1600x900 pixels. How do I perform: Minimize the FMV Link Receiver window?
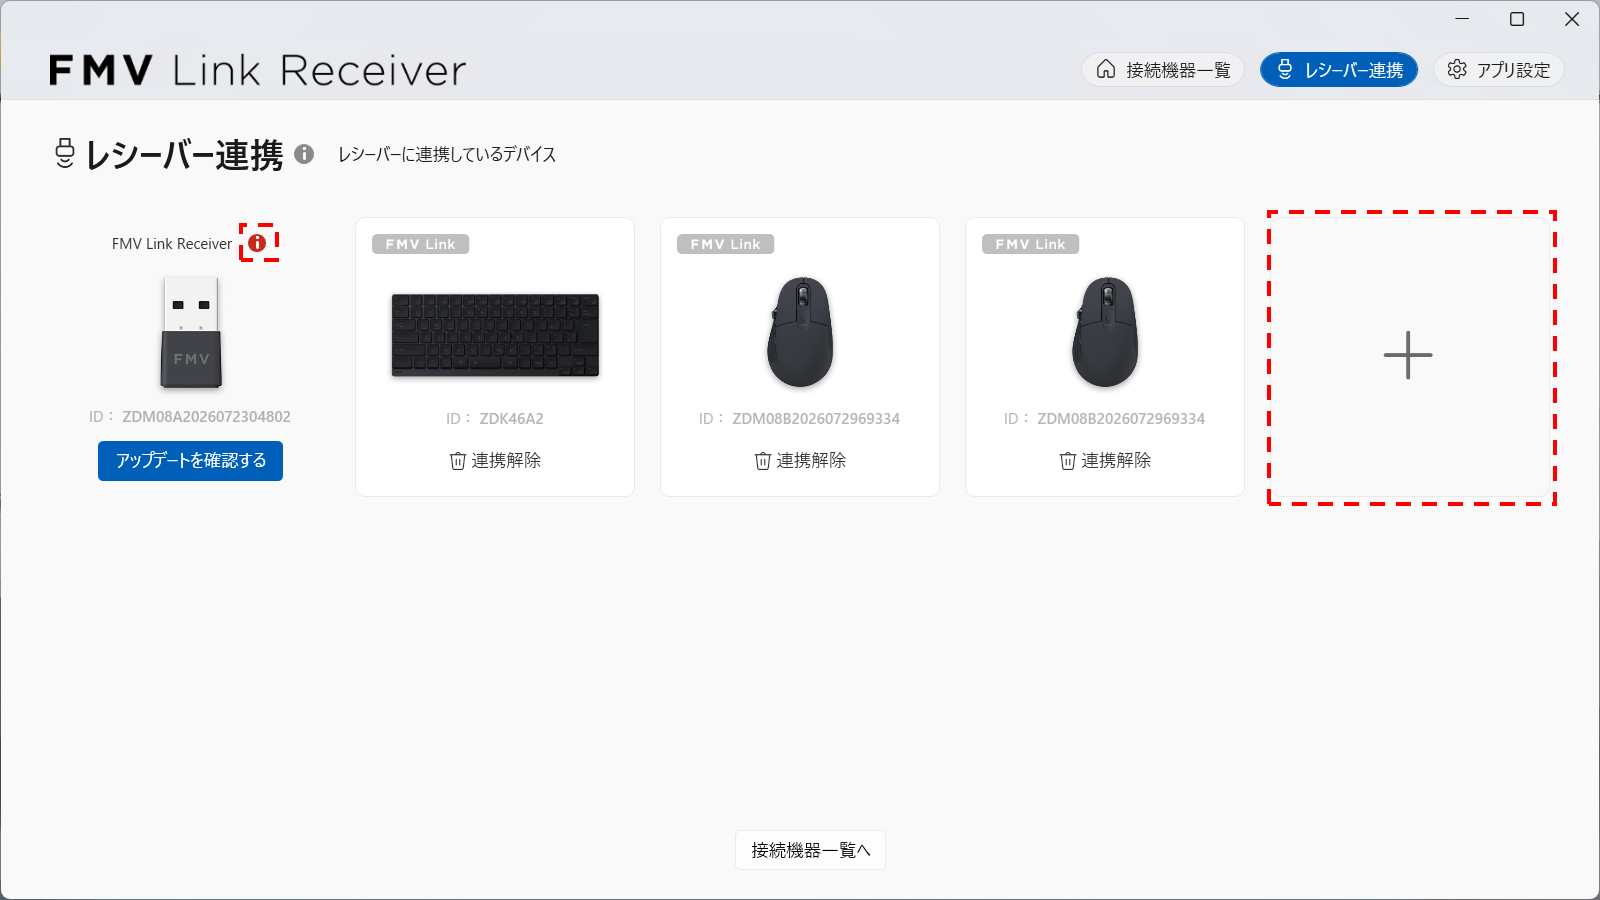point(1462,19)
